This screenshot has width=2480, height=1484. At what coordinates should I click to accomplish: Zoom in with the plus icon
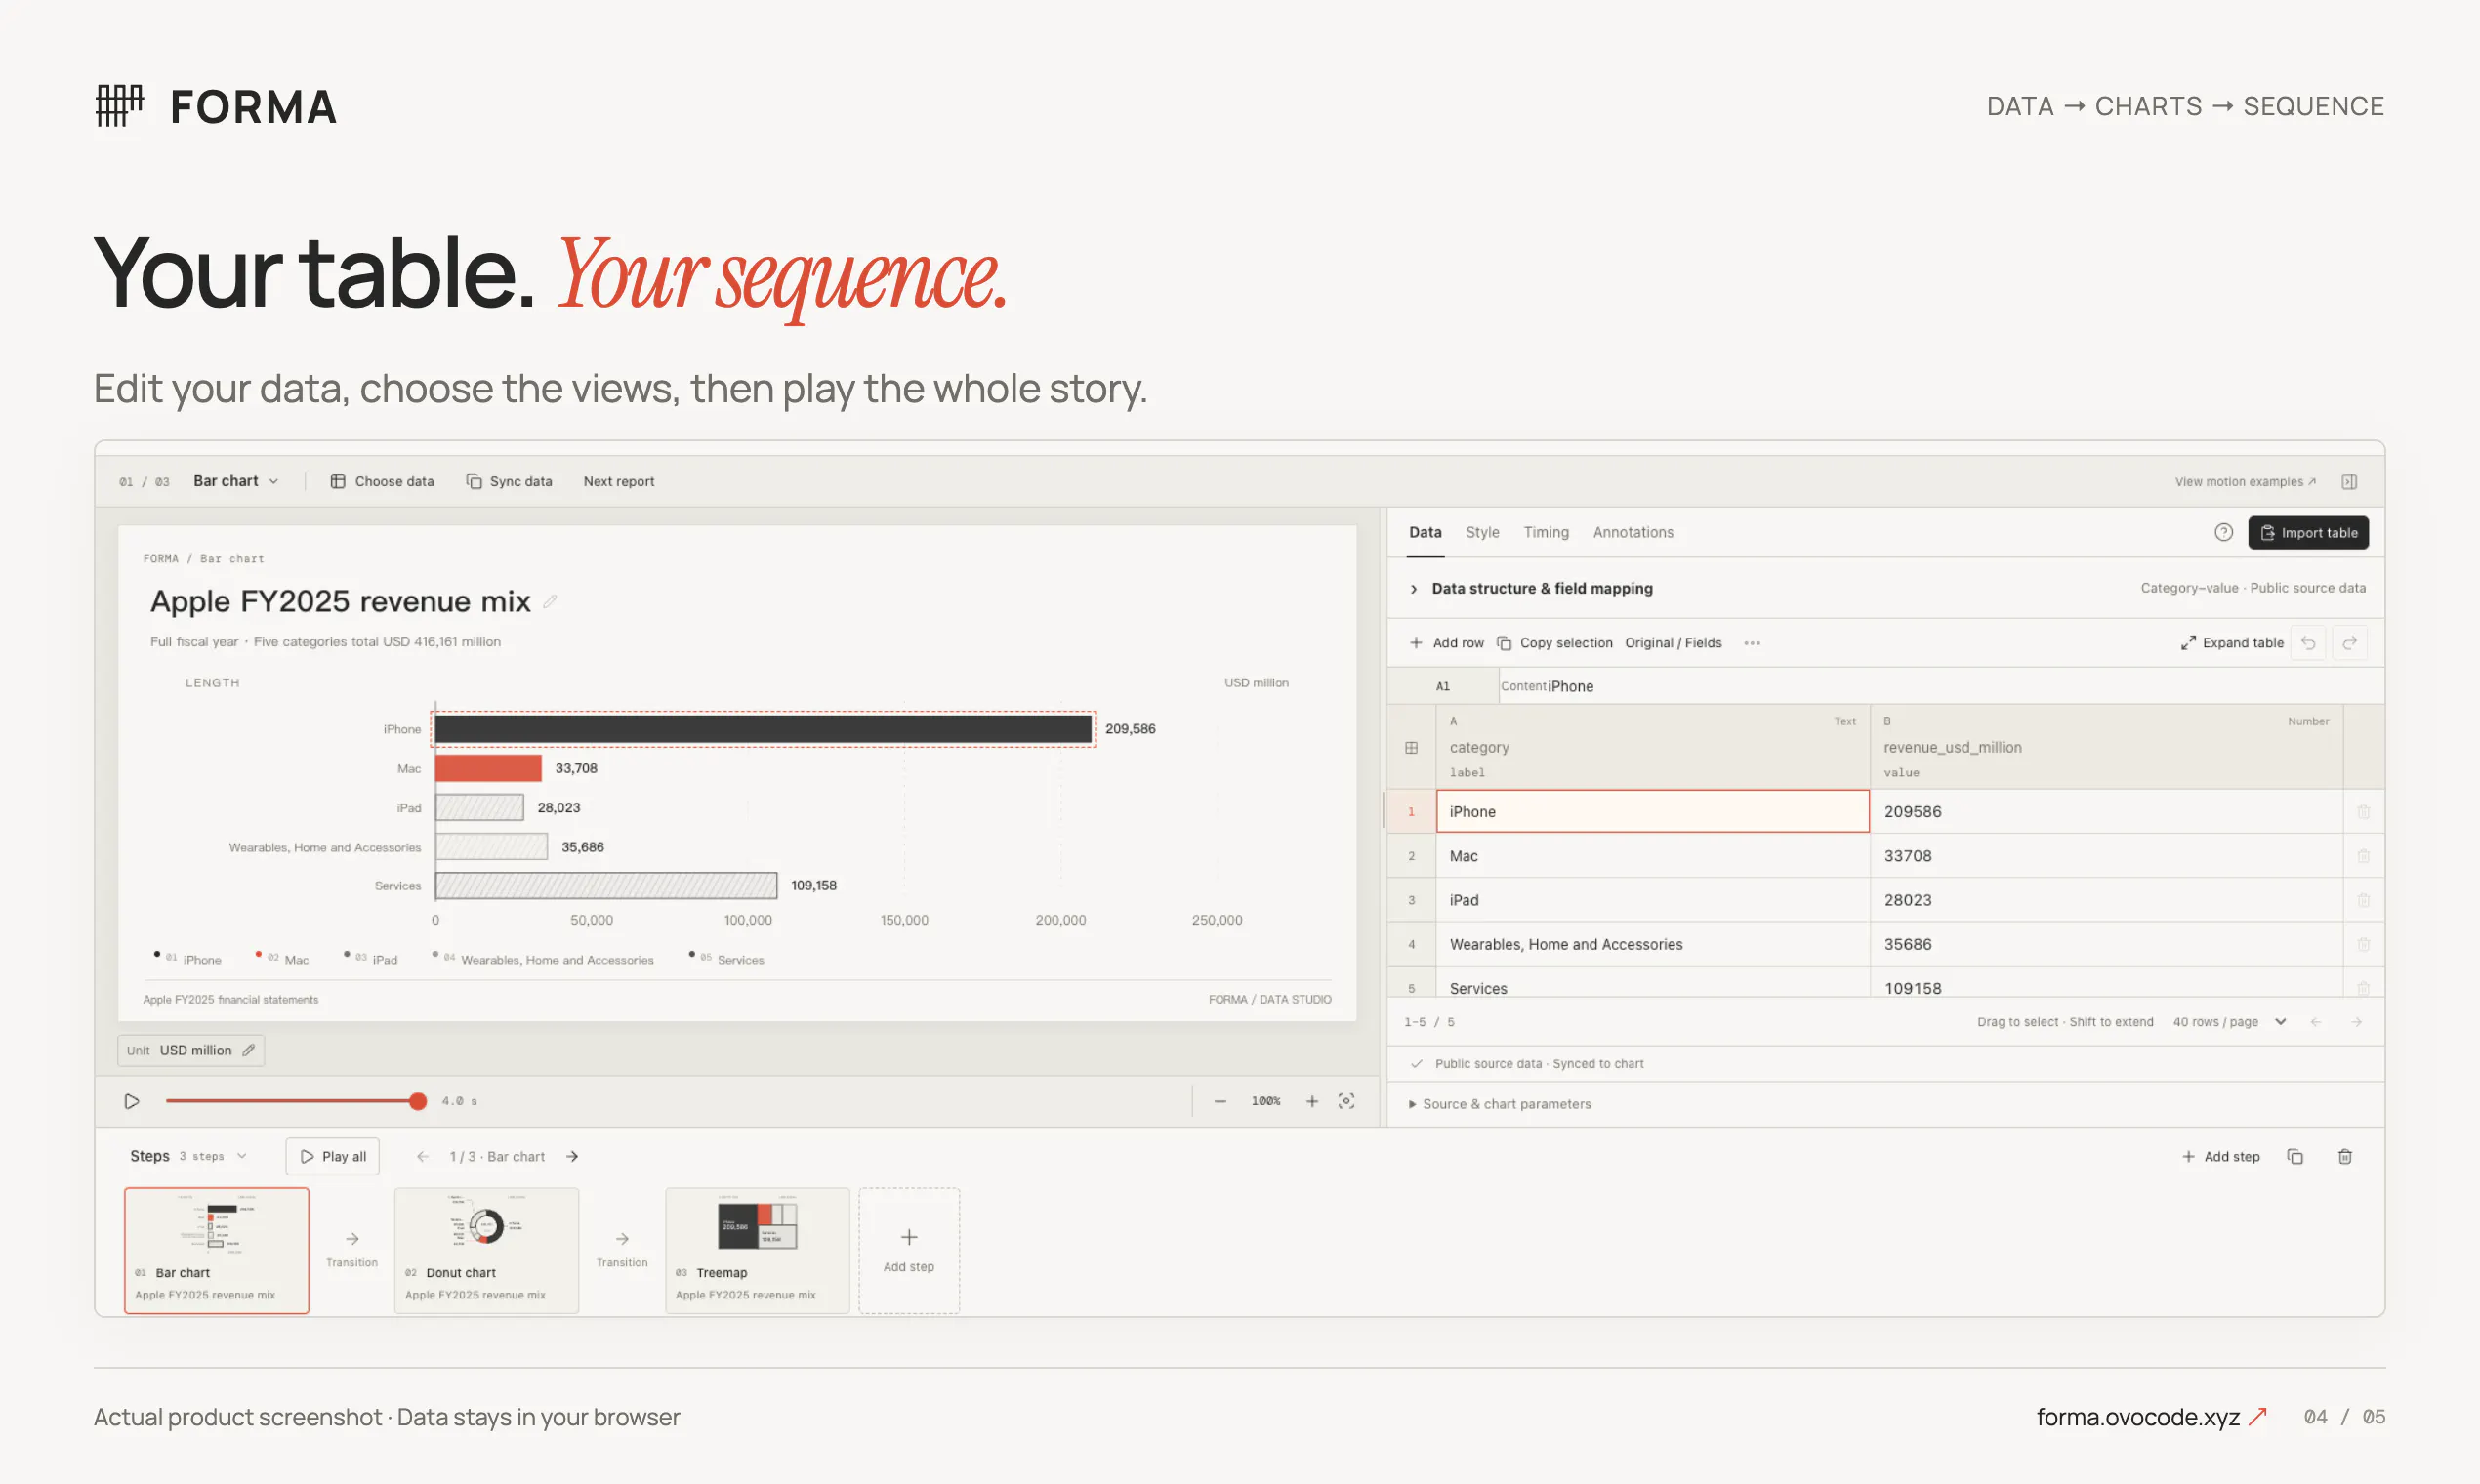tap(1312, 1101)
